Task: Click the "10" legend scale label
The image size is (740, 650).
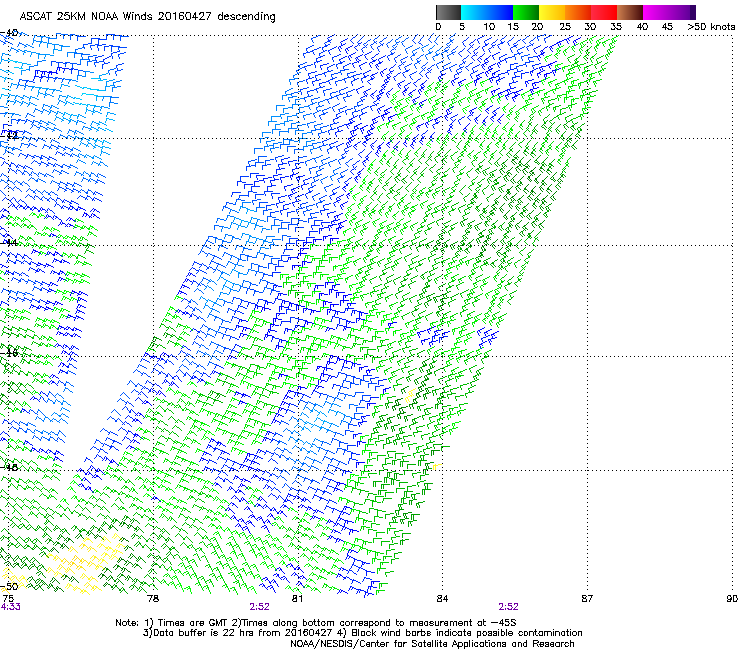Action: tap(489, 27)
